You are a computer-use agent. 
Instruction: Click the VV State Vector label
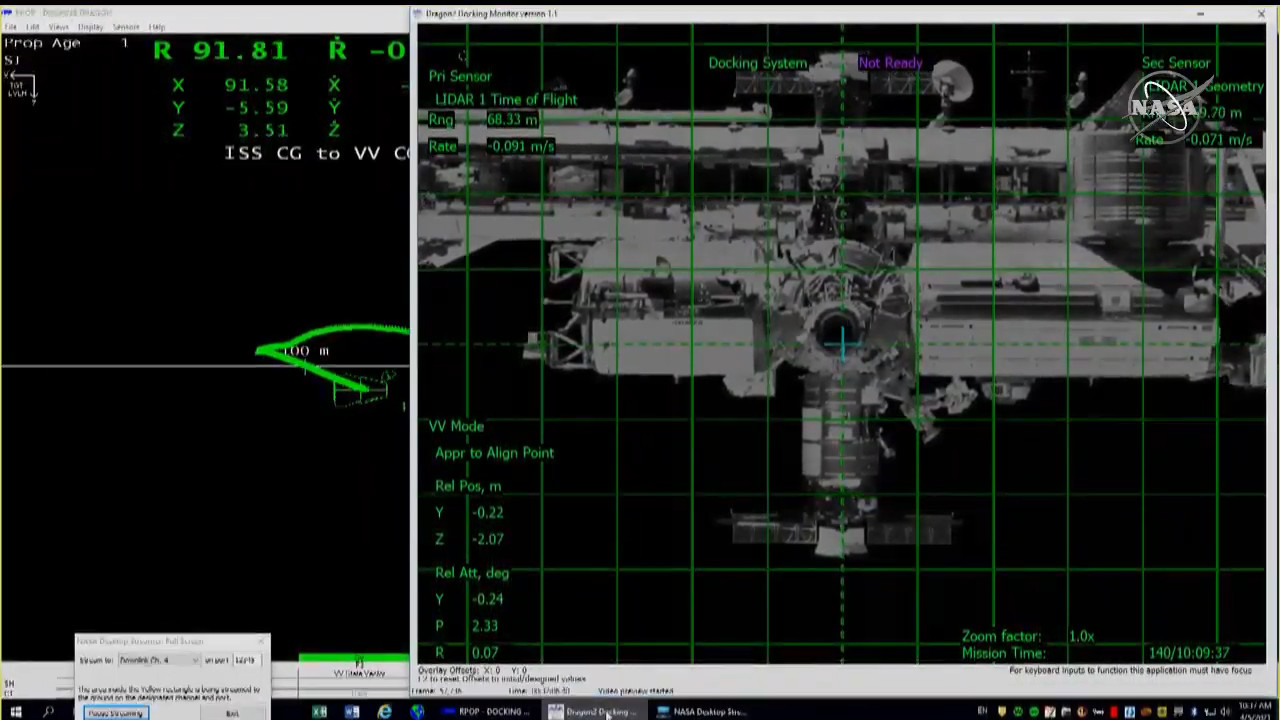point(358,674)
